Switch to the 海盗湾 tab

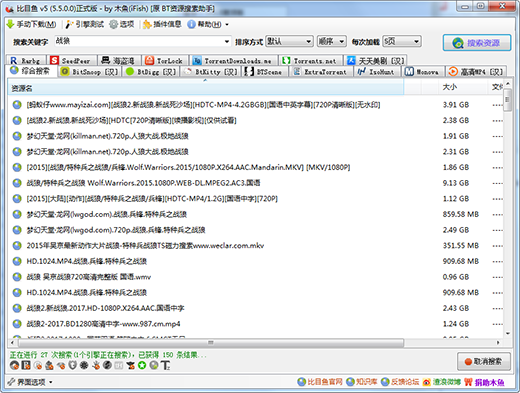point(119,61)
